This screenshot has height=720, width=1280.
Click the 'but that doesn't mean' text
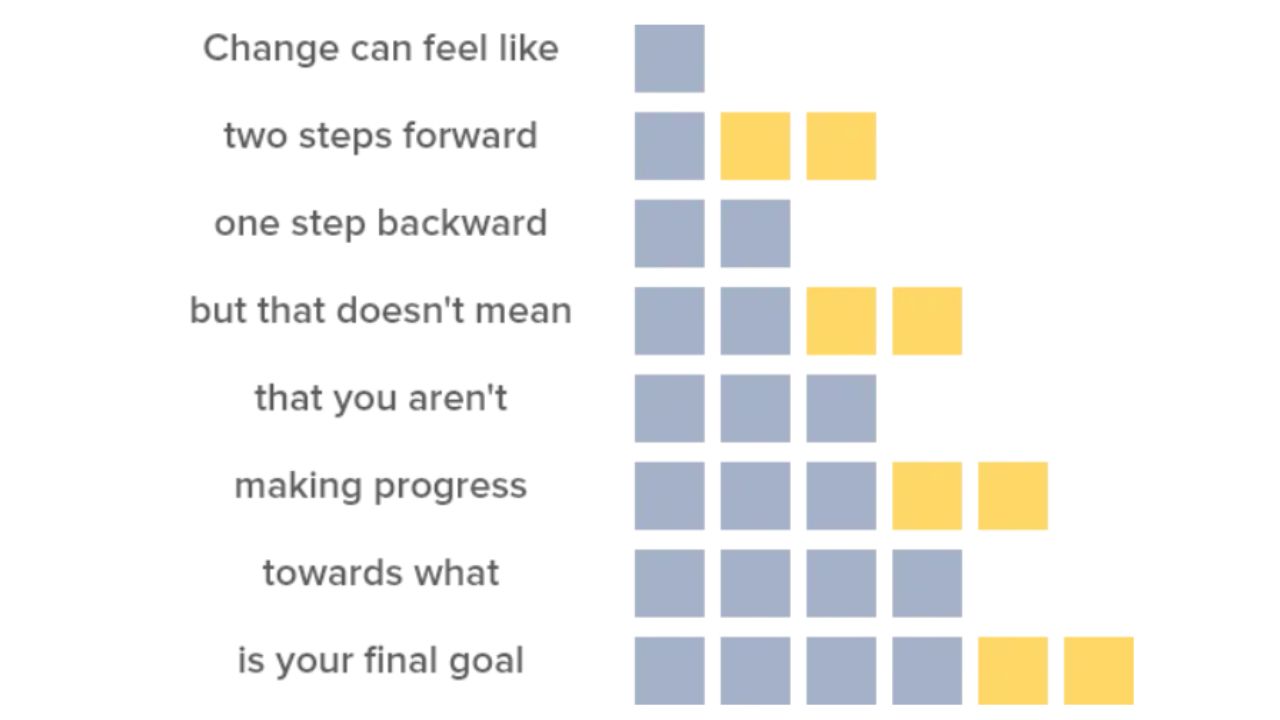click(x=380, y=310)
